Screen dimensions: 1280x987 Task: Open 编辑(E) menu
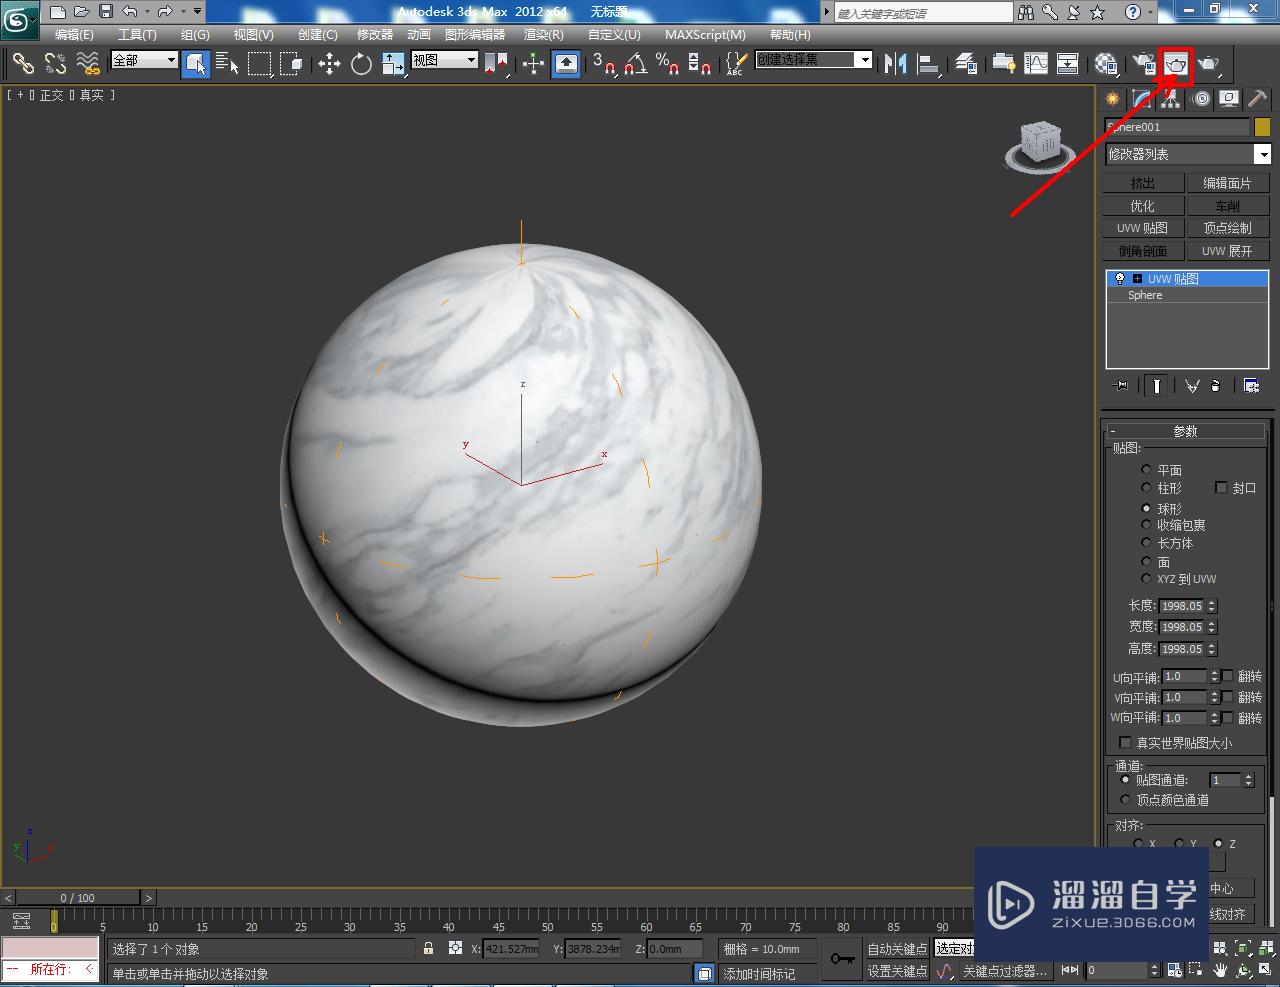(x=74, y=34)
